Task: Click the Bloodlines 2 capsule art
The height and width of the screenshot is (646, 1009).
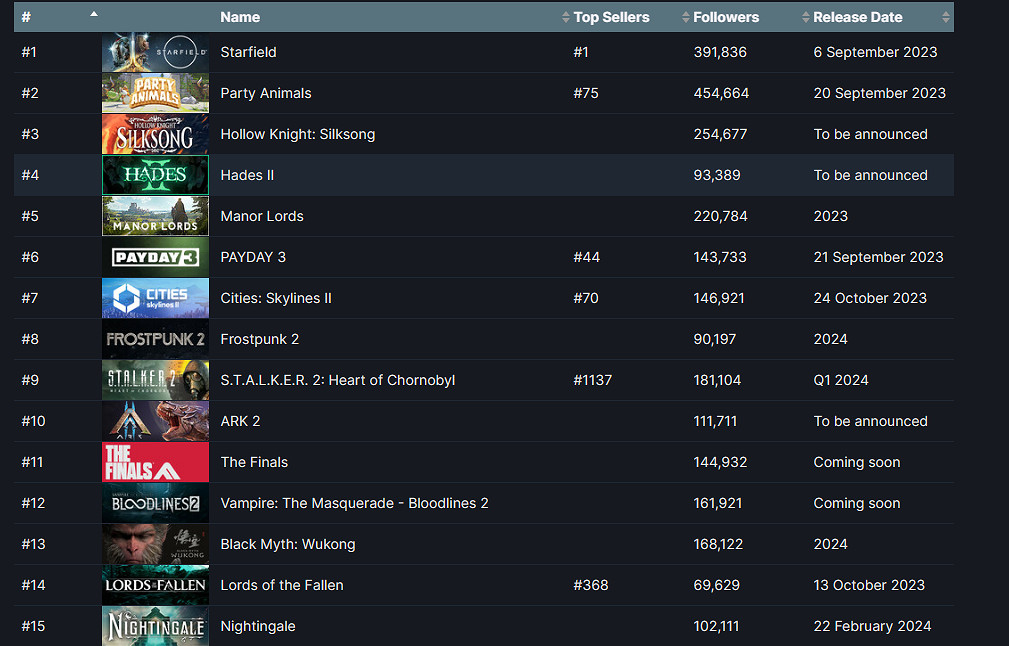Action: [155, 503]
